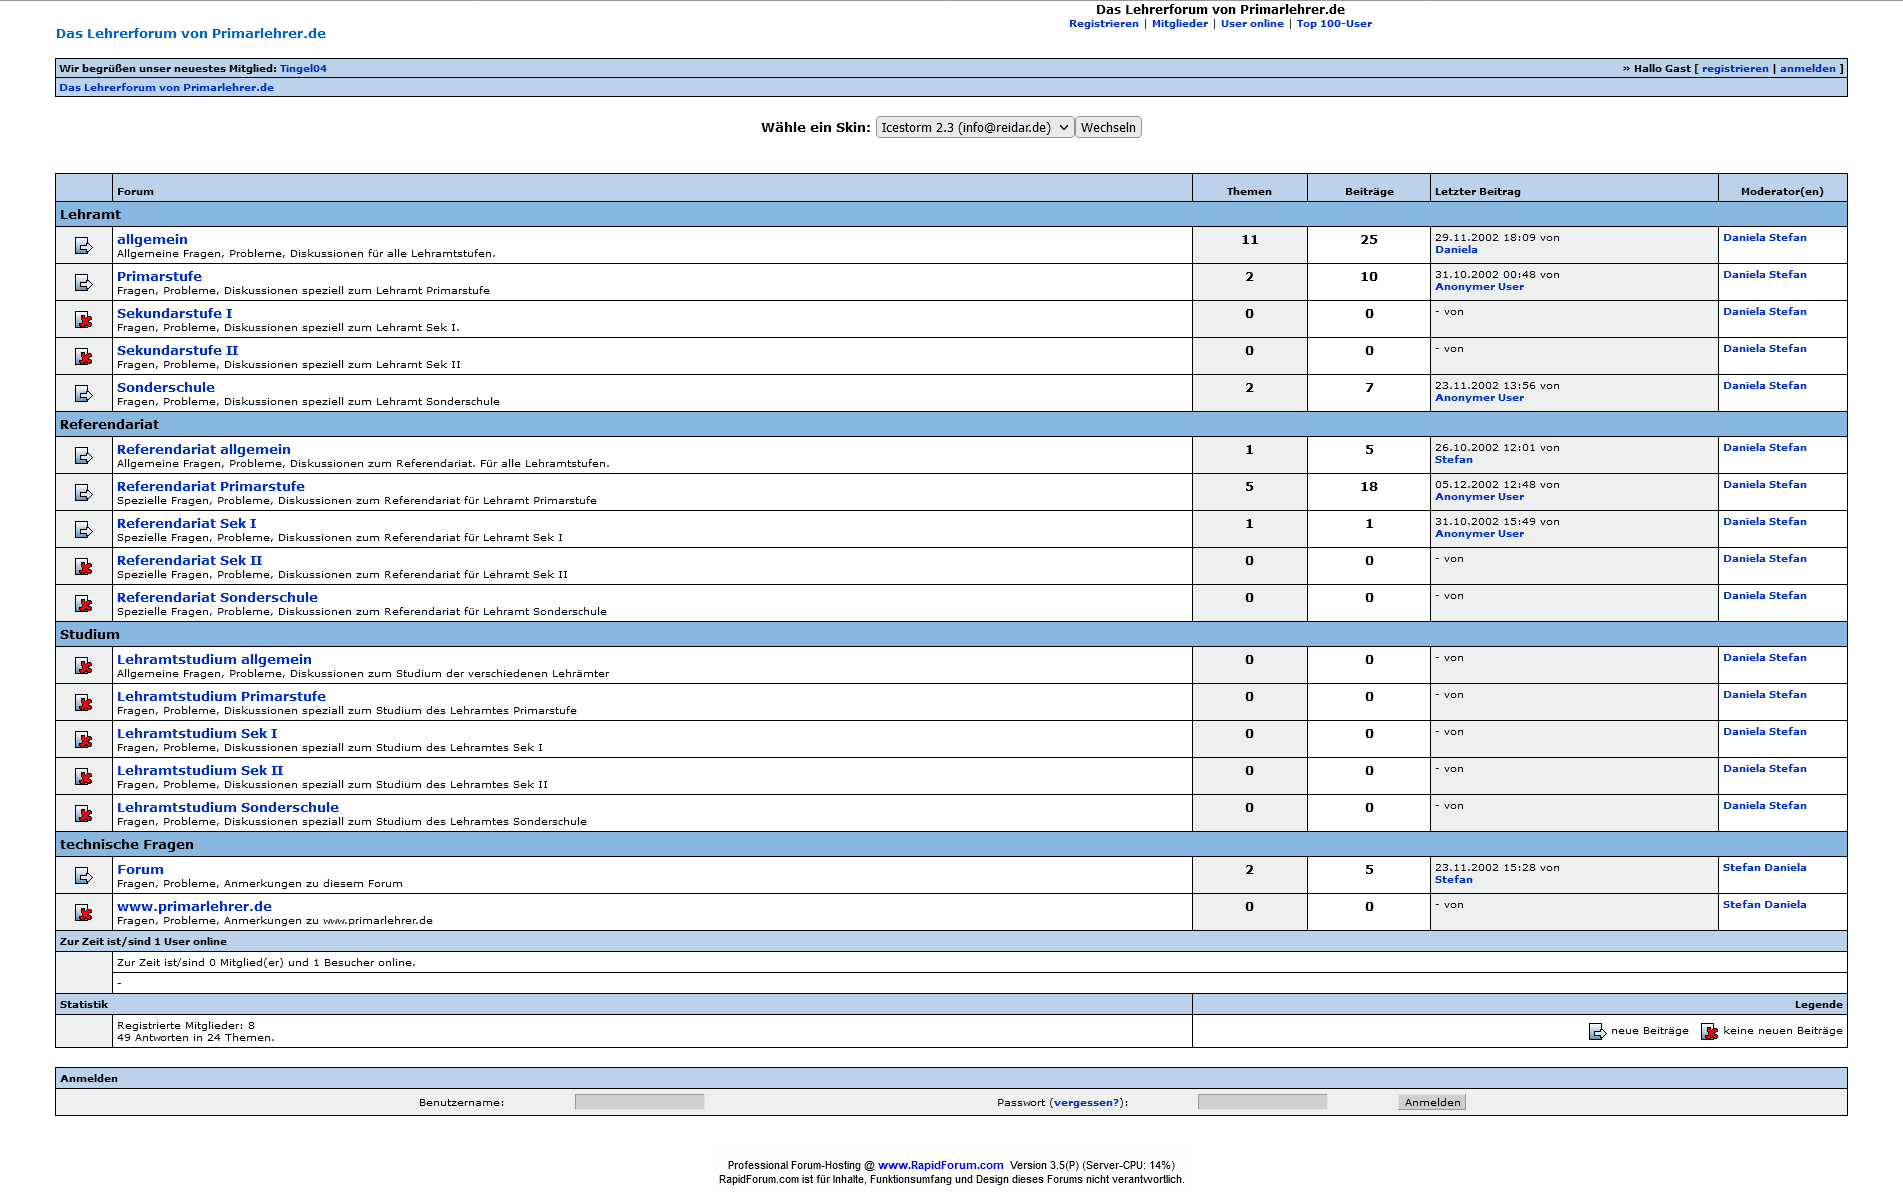Click the icon beside Referendariat Sonderschule
Image resolution: width=1903 pixels, height=1195 pixels.
[x=84, y=604]
